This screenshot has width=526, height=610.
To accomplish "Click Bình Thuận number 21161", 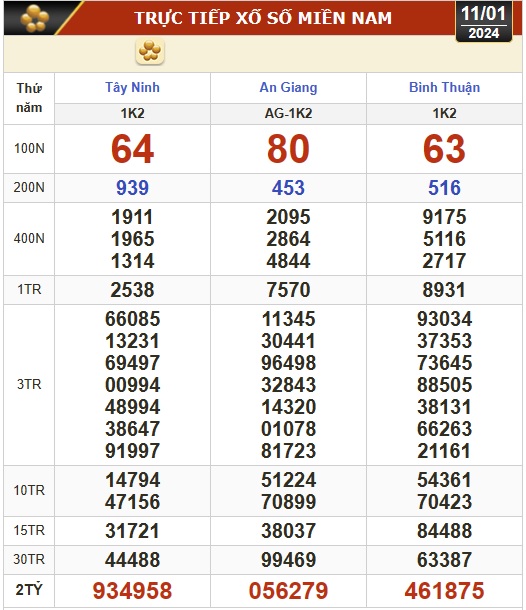I will pyautogui.click(x=444, y=451).
